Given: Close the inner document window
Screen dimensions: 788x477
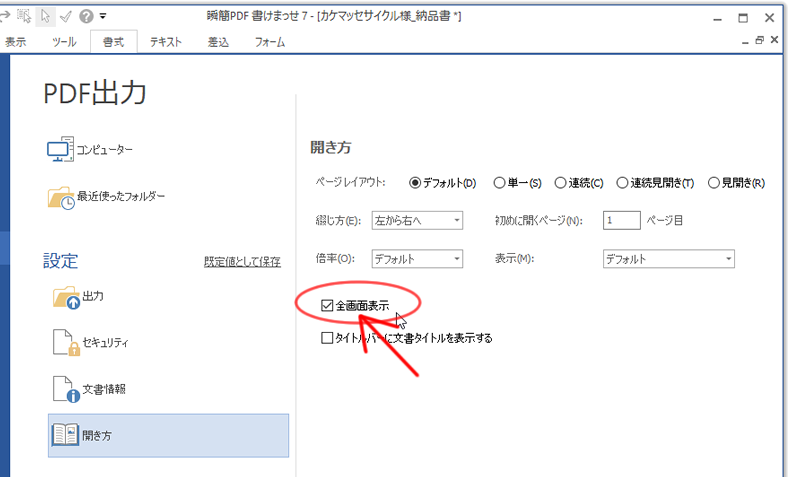Looking at the screenshot, I should click(x=774, y=40).
